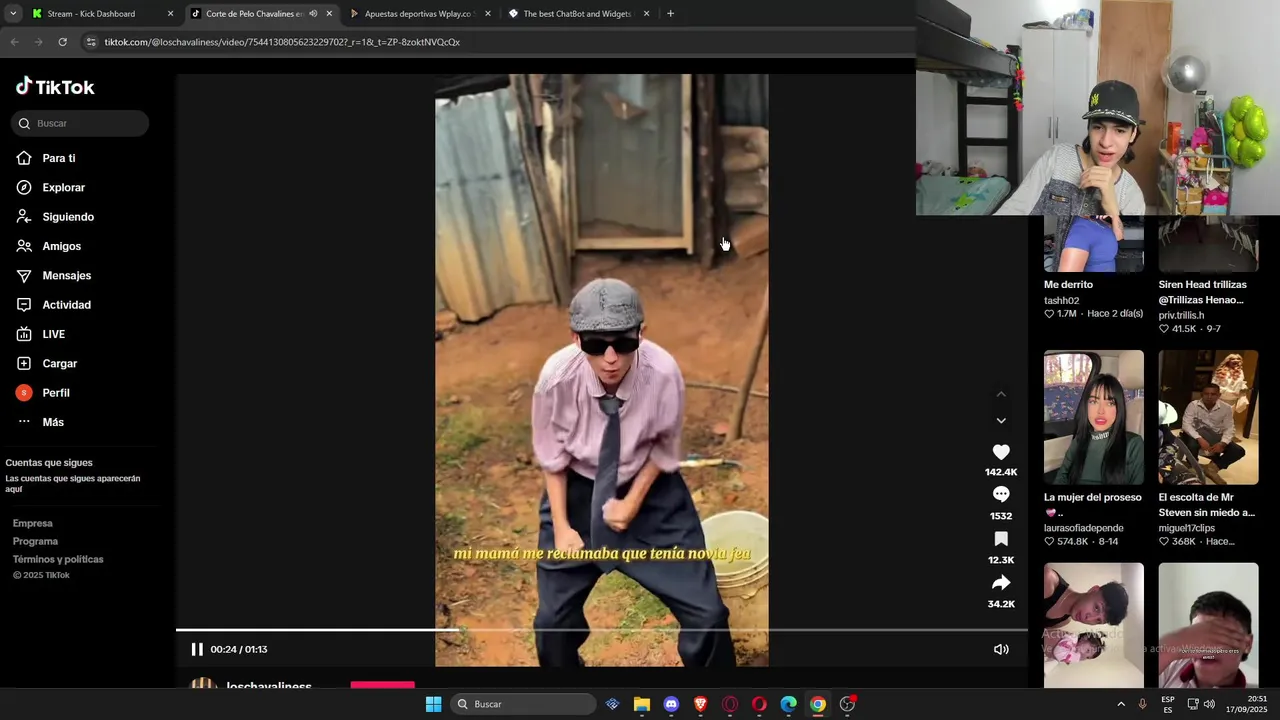Visit tashh02 profile link
The width and height of the screenshot is (1280, 720).
point(1061,300)
